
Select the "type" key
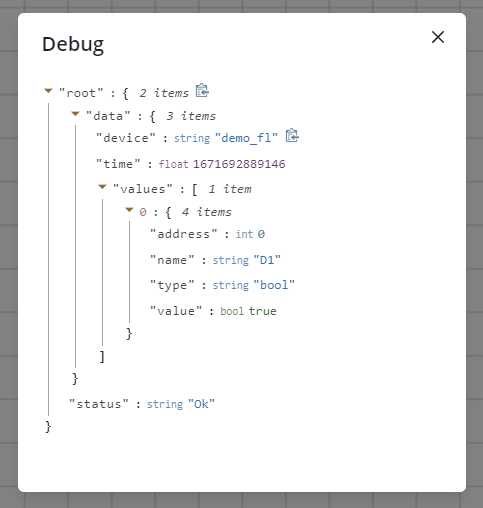[172, 285]
